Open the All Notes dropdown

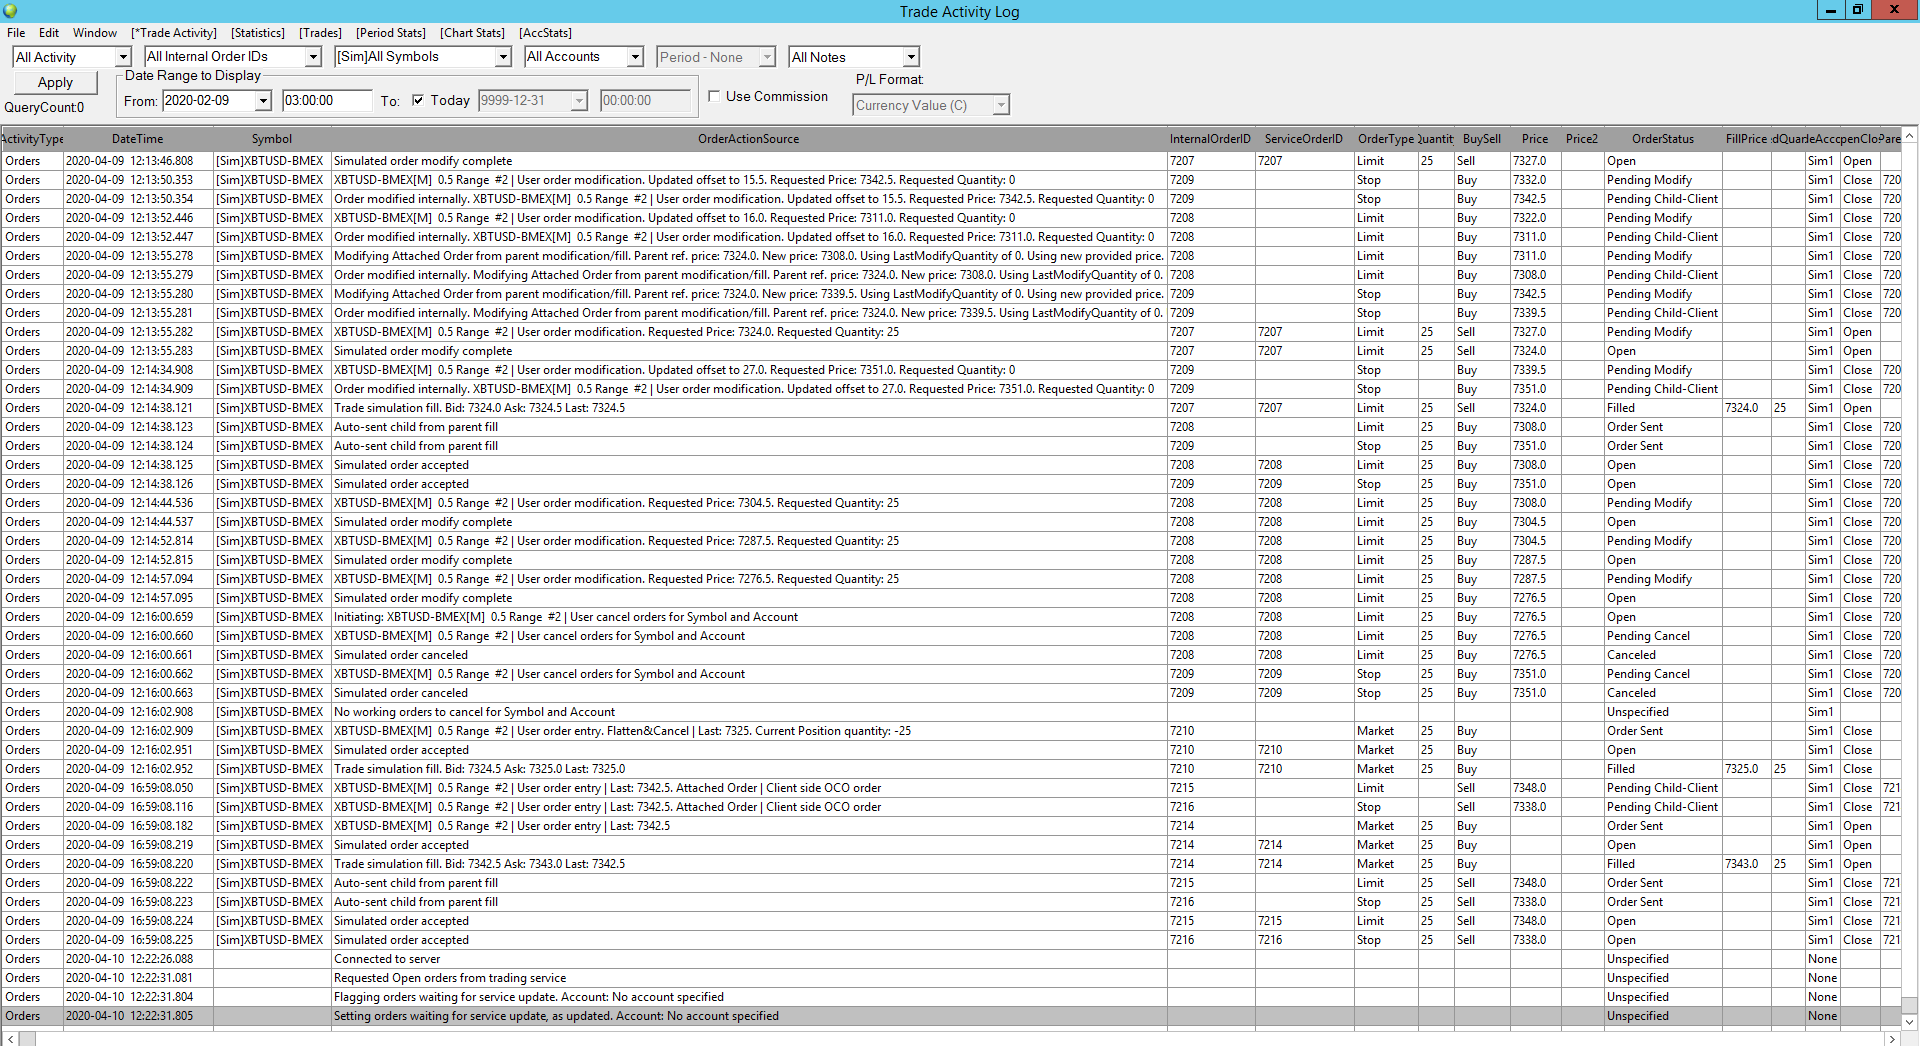910,57
